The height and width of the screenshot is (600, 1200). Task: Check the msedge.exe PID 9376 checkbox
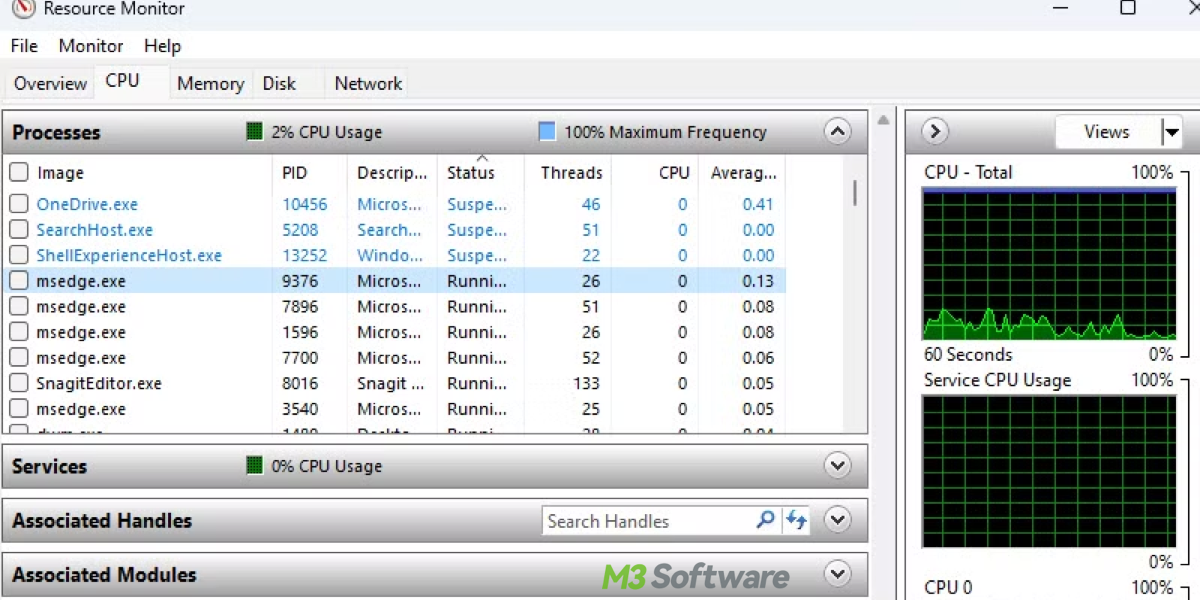click(18, 281)
